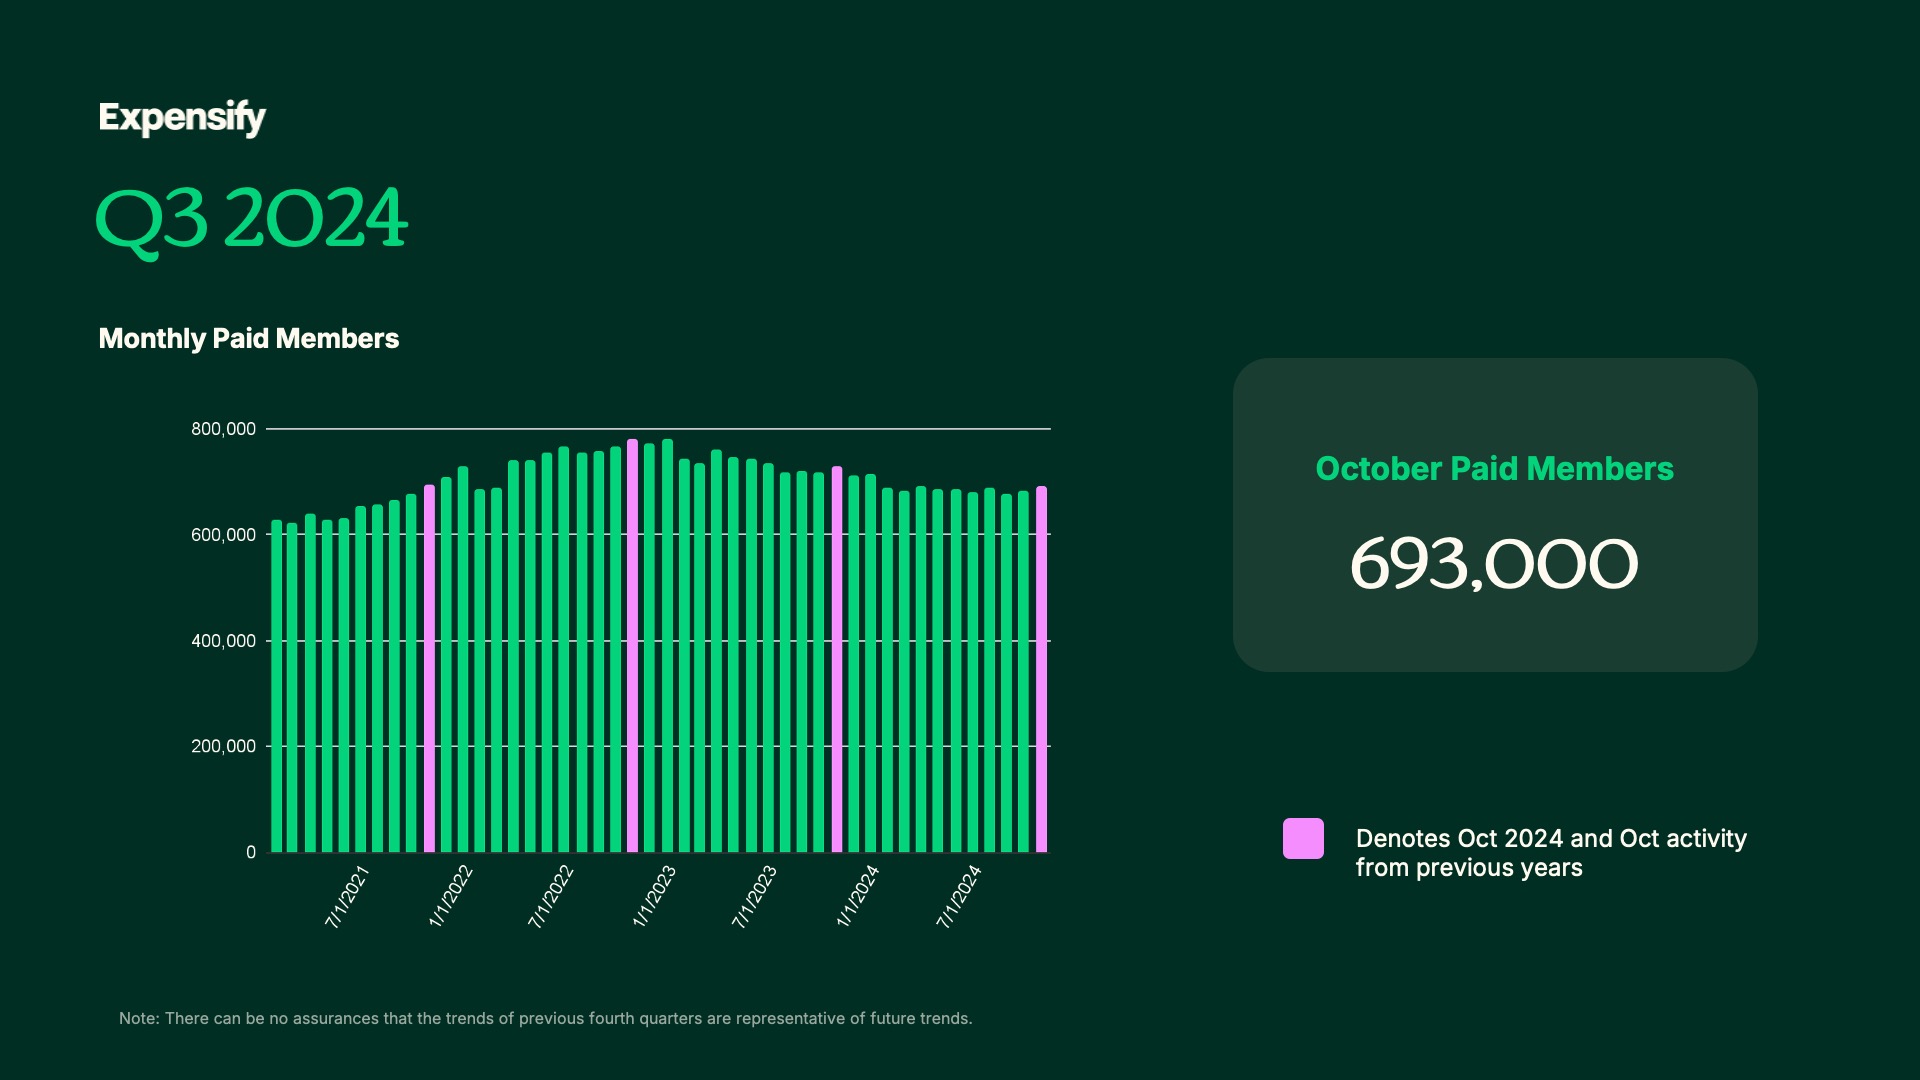Click the footnote about fourth quarter trends

[545, 1019]
